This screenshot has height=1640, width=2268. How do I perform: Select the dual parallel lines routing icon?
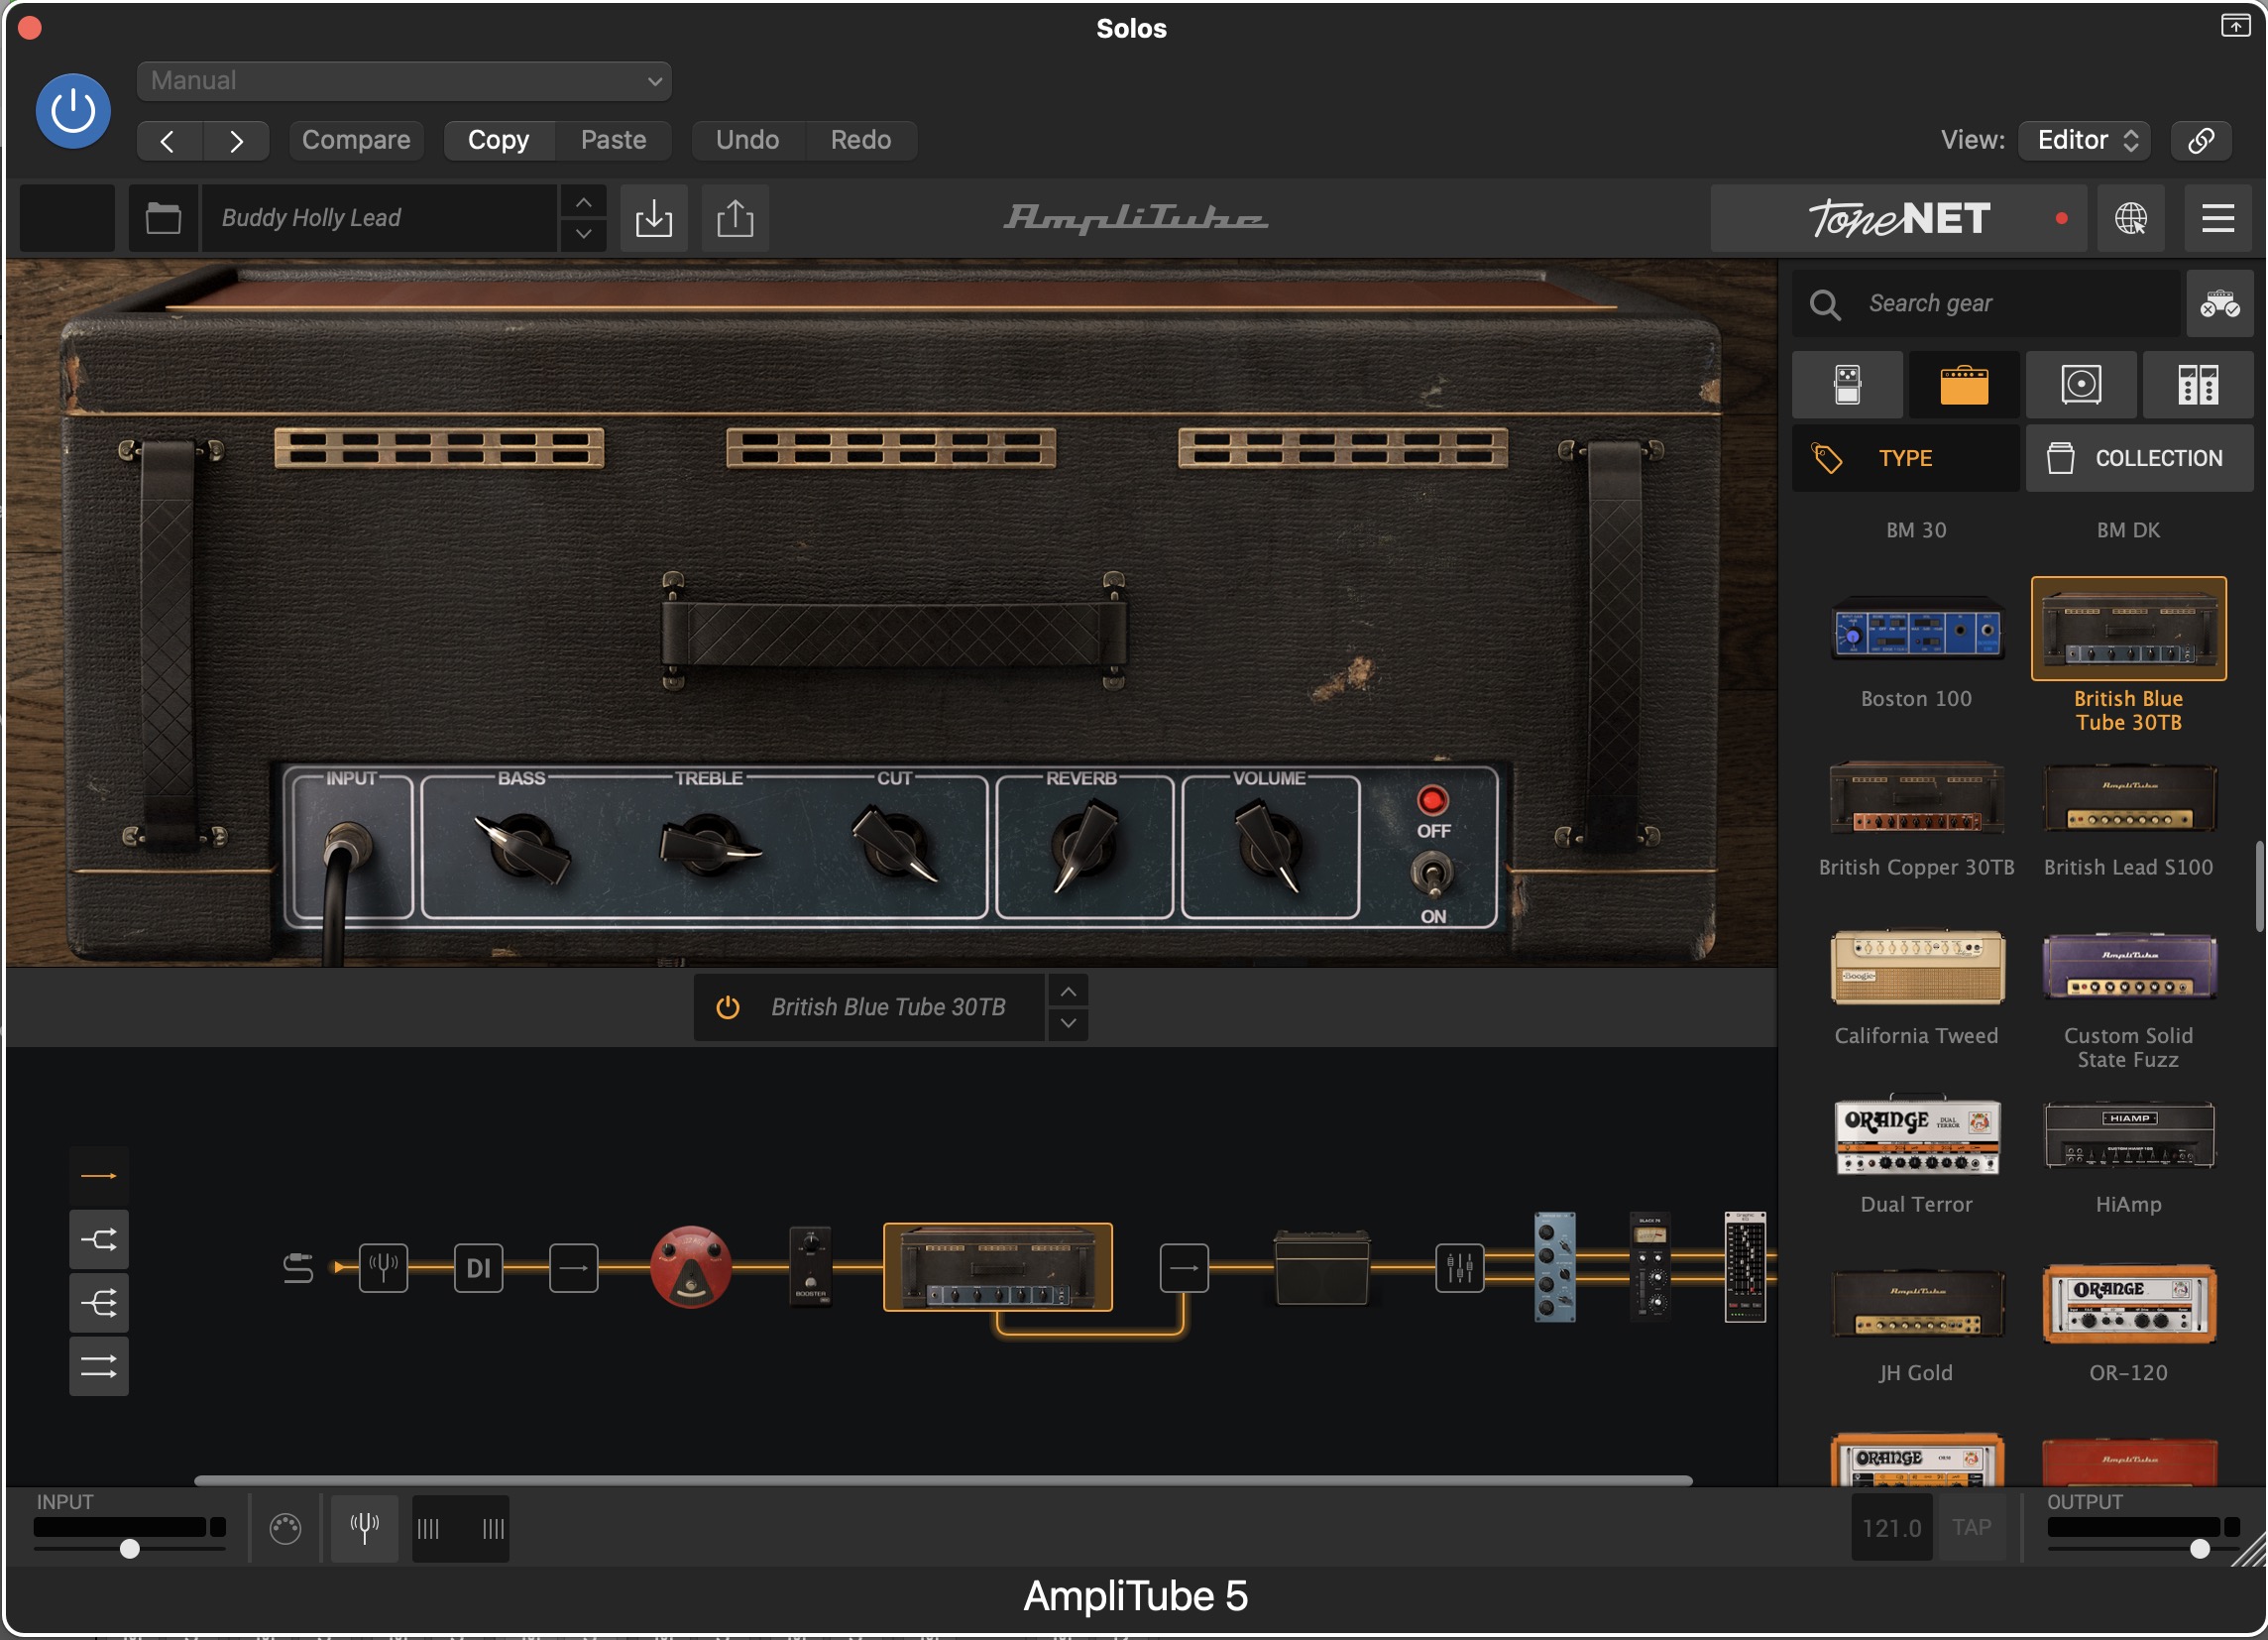click(98, 1366)
